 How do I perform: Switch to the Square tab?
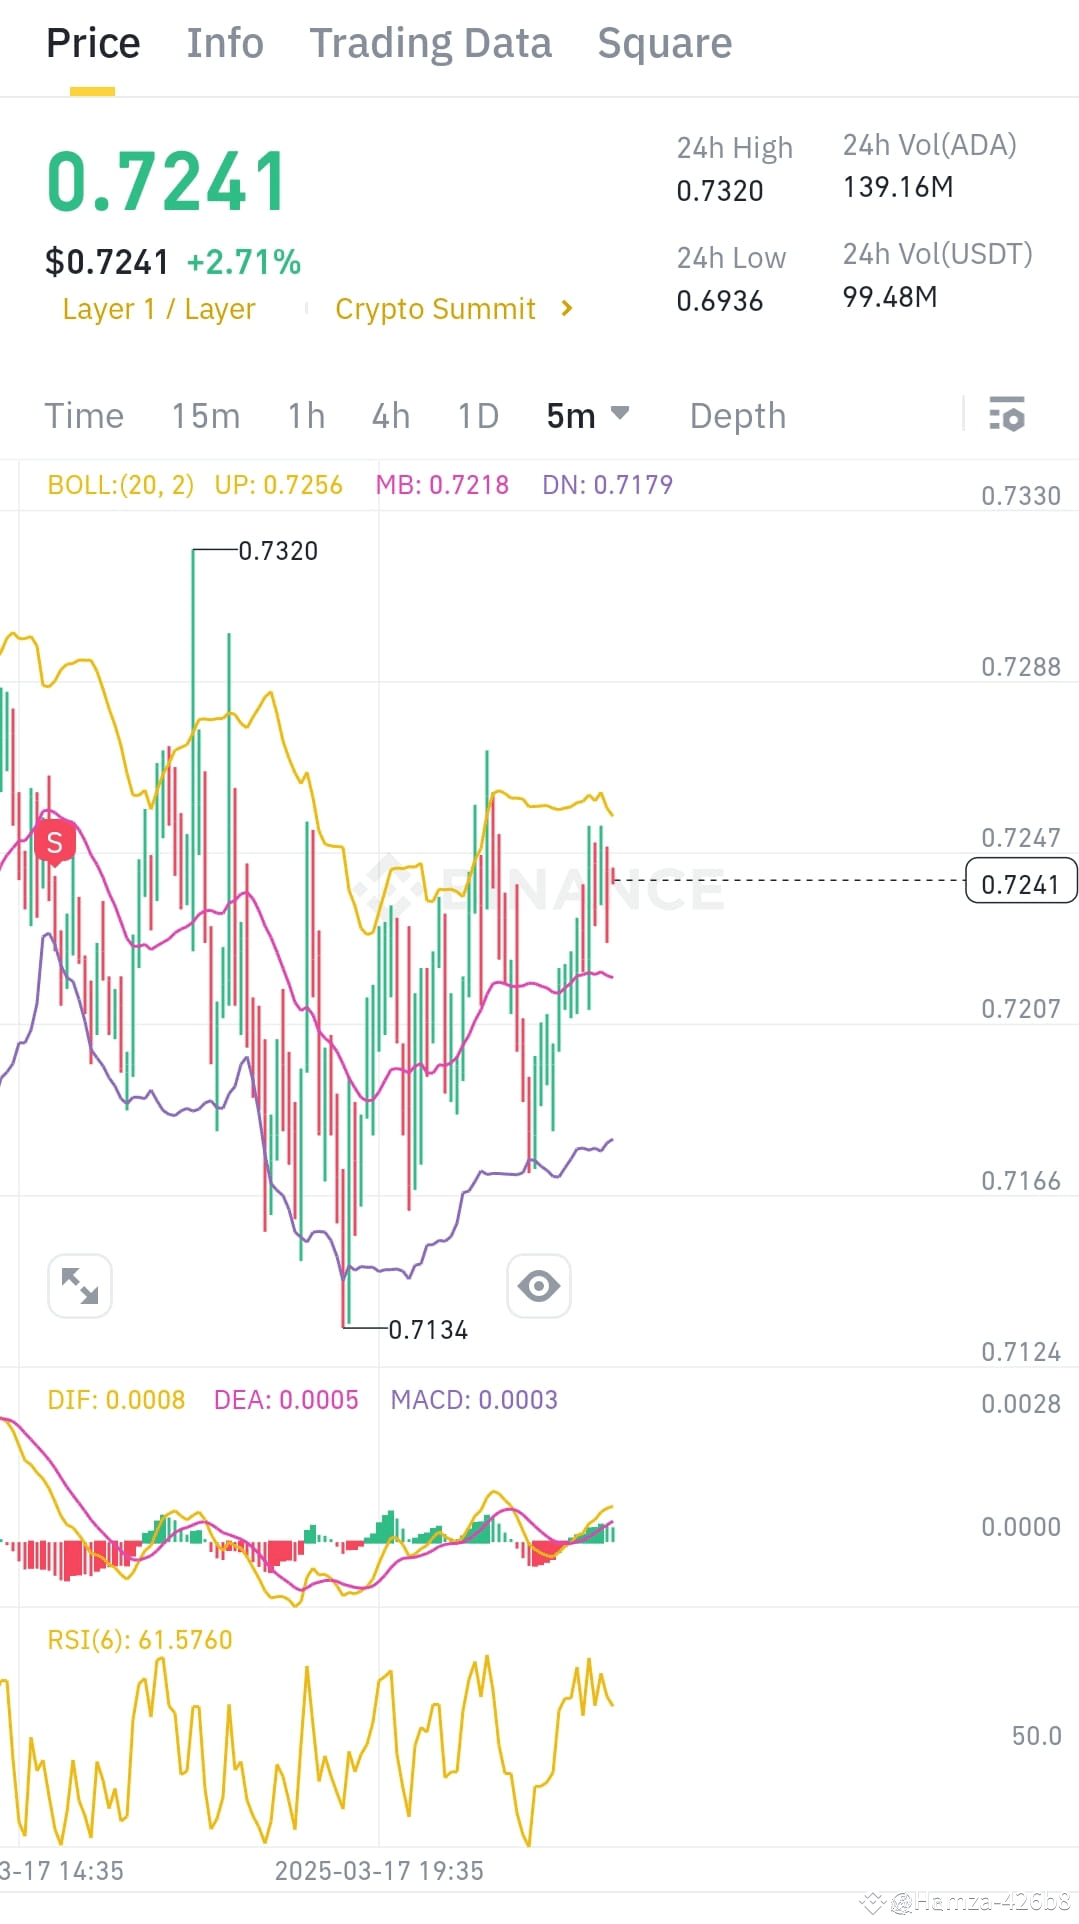[664, 42]
